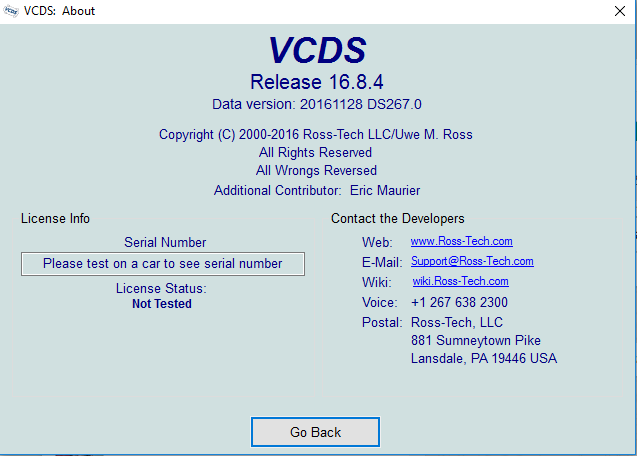Click the Serial Number field
Screen dimensions: 637x456
163,264
